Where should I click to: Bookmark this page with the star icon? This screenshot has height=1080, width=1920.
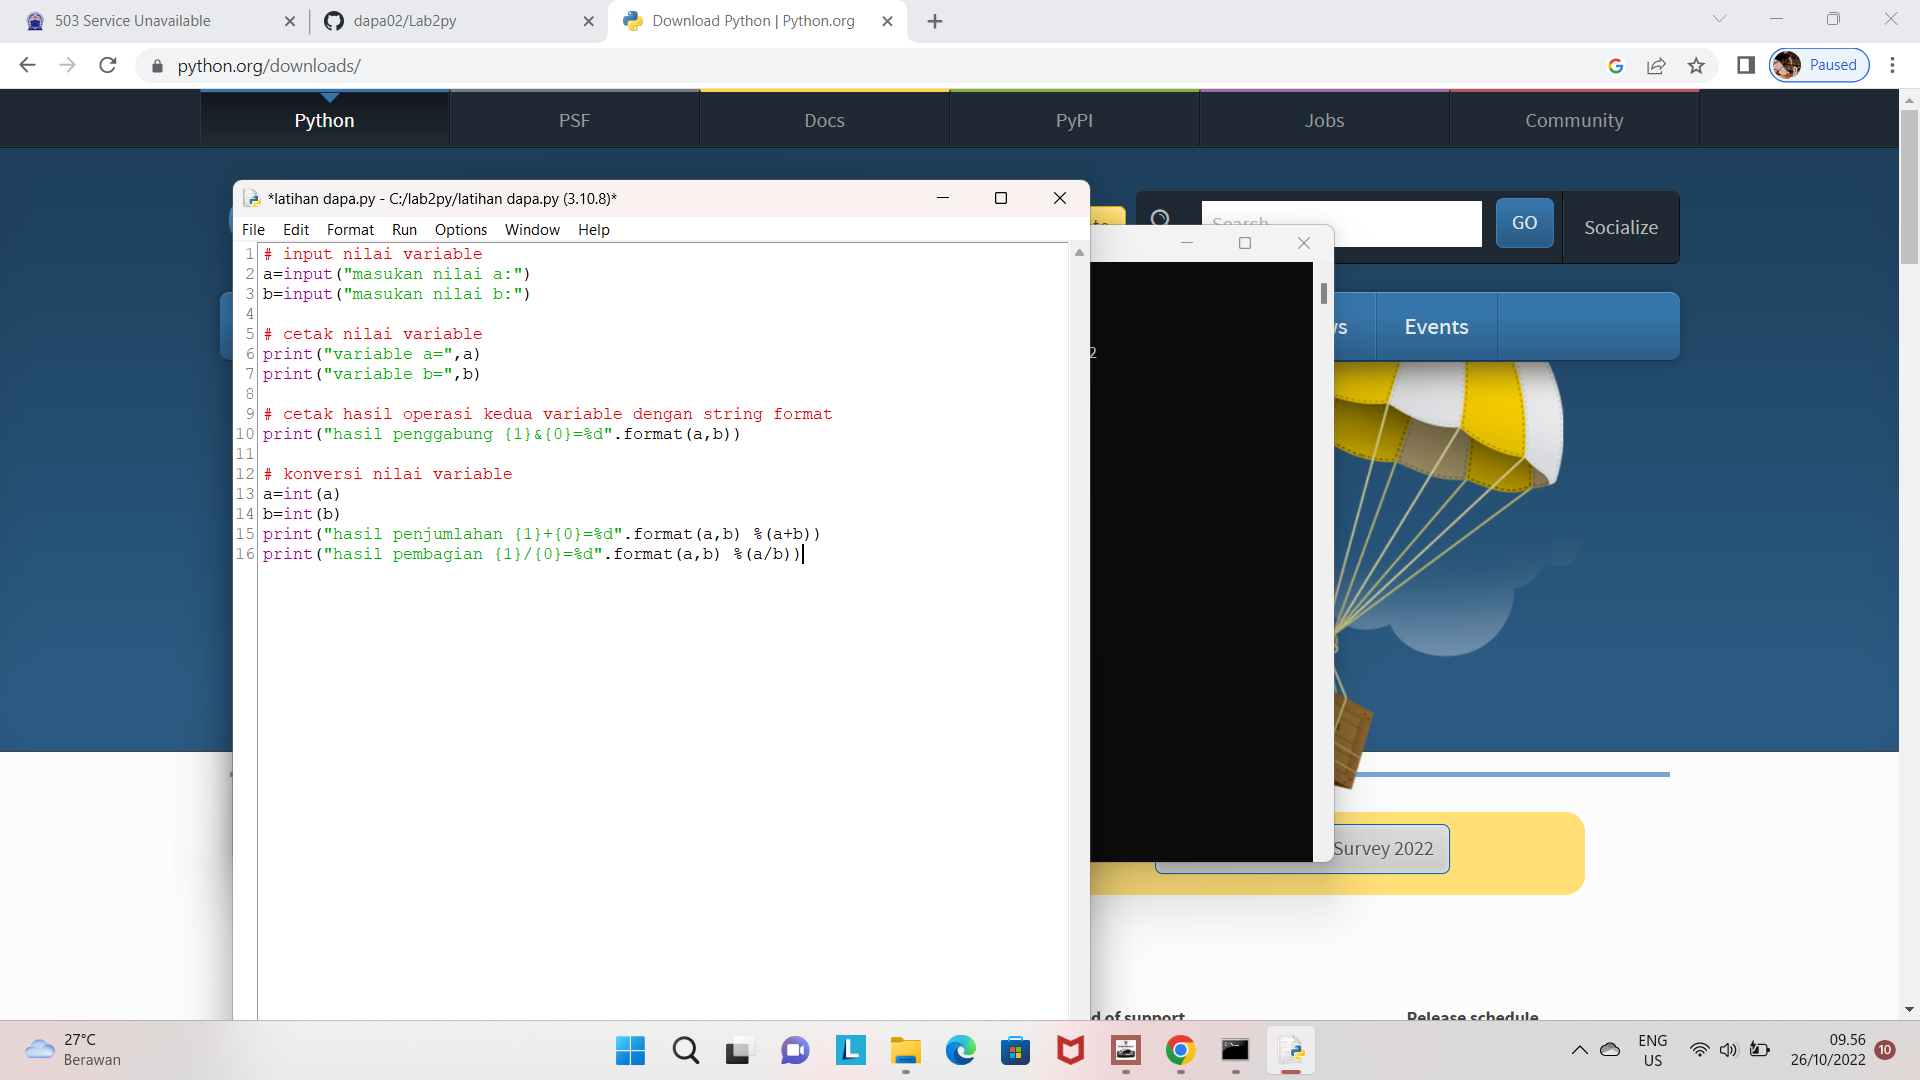1696,65
